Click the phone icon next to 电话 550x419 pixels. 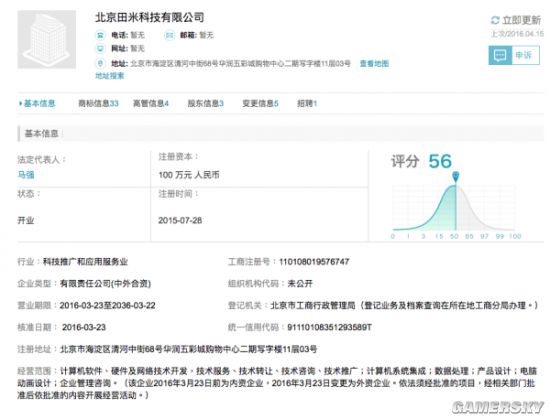coord(100,35)
